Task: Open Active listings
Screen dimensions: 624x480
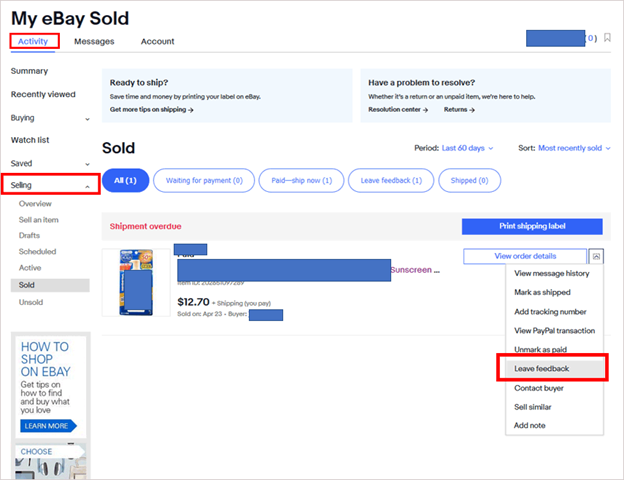Action: pos(30,268)
